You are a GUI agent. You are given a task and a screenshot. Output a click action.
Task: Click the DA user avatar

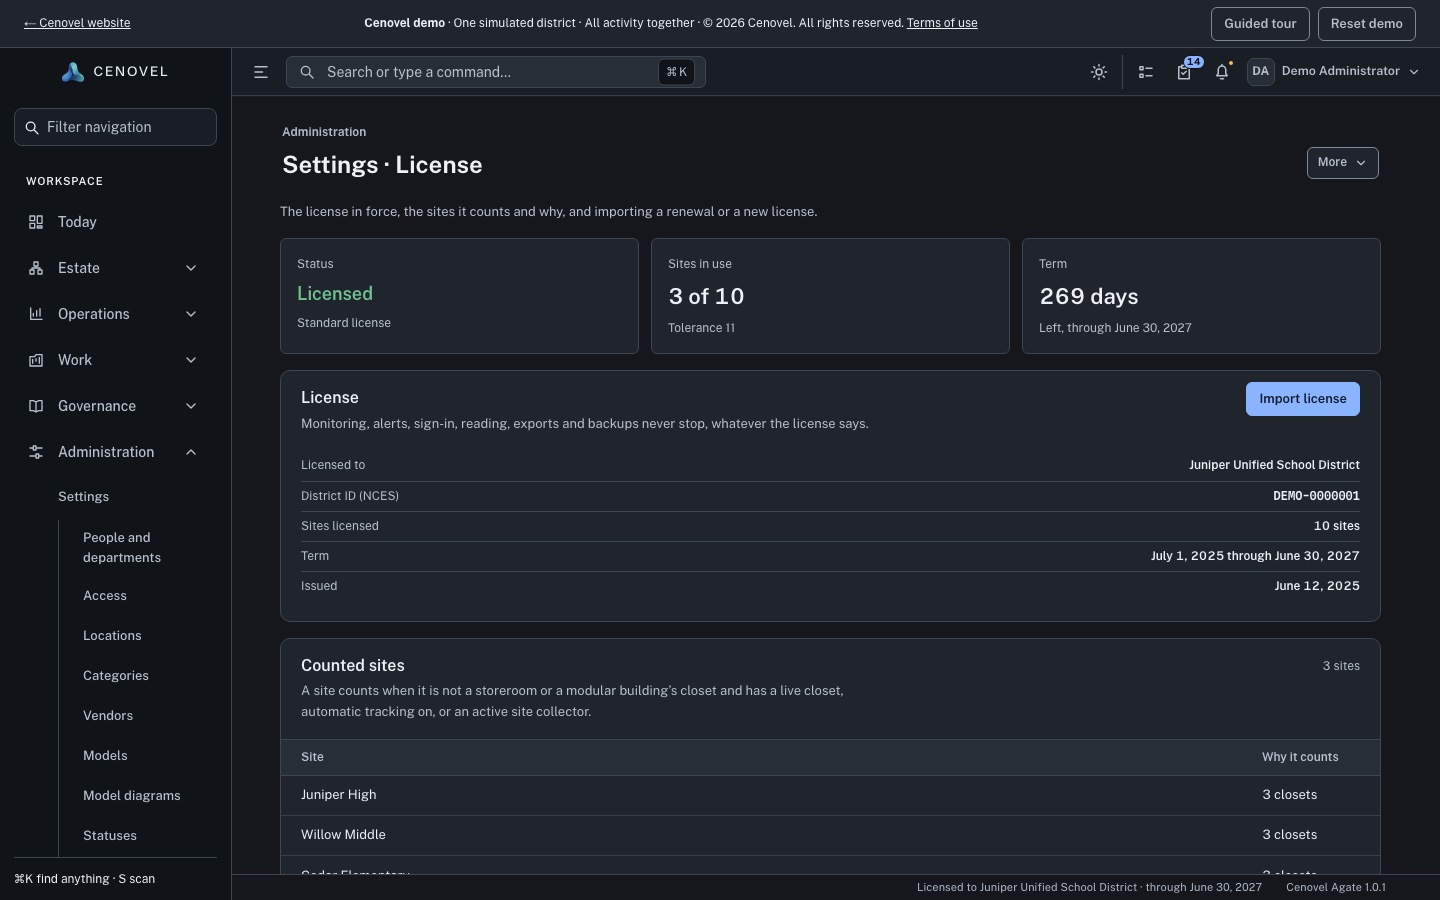point(1261,72)
